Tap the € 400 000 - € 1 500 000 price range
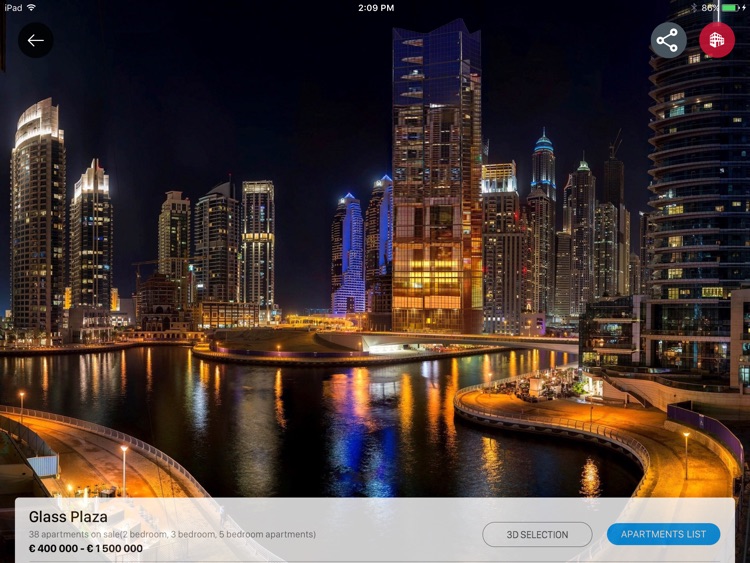The image size is (750, 563). (86, 549)
